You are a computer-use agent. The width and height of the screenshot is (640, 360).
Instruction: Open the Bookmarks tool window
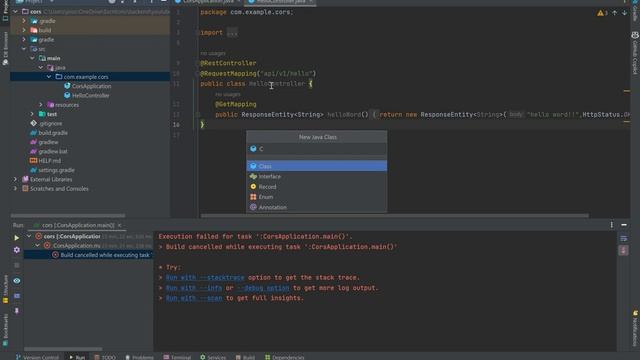tap(5, 329)
